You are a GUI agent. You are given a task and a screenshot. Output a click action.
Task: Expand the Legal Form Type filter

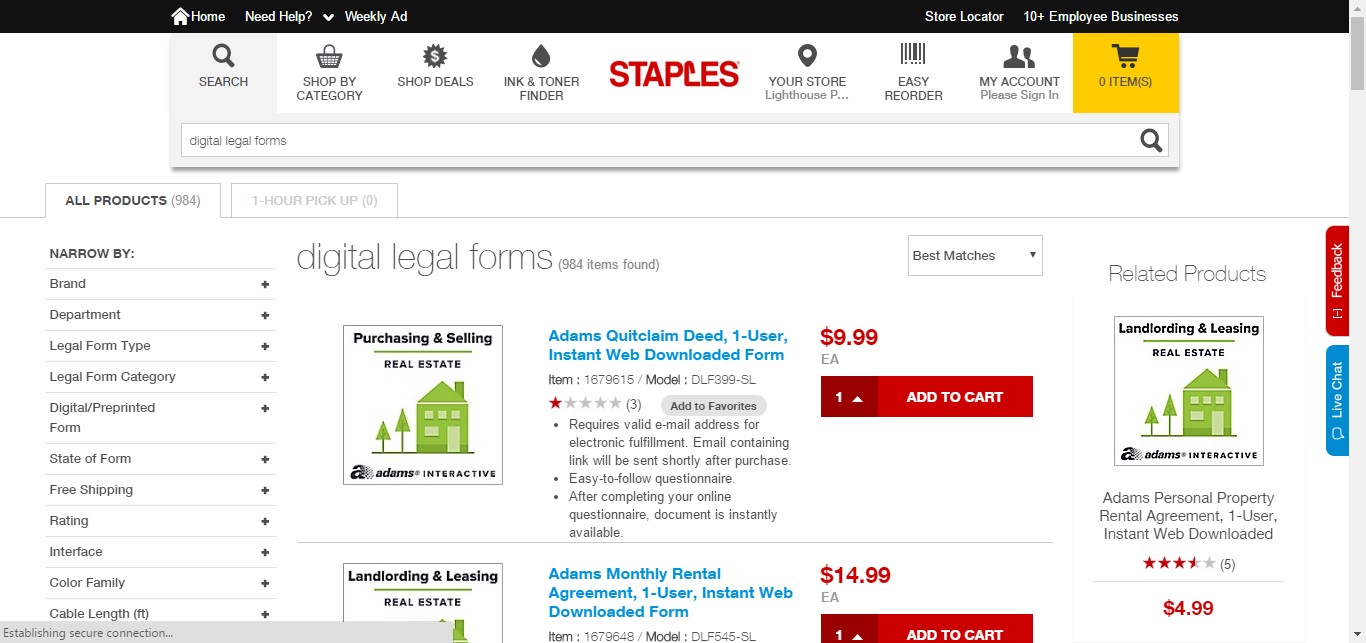pyautogui.click(x=265, y=346)
